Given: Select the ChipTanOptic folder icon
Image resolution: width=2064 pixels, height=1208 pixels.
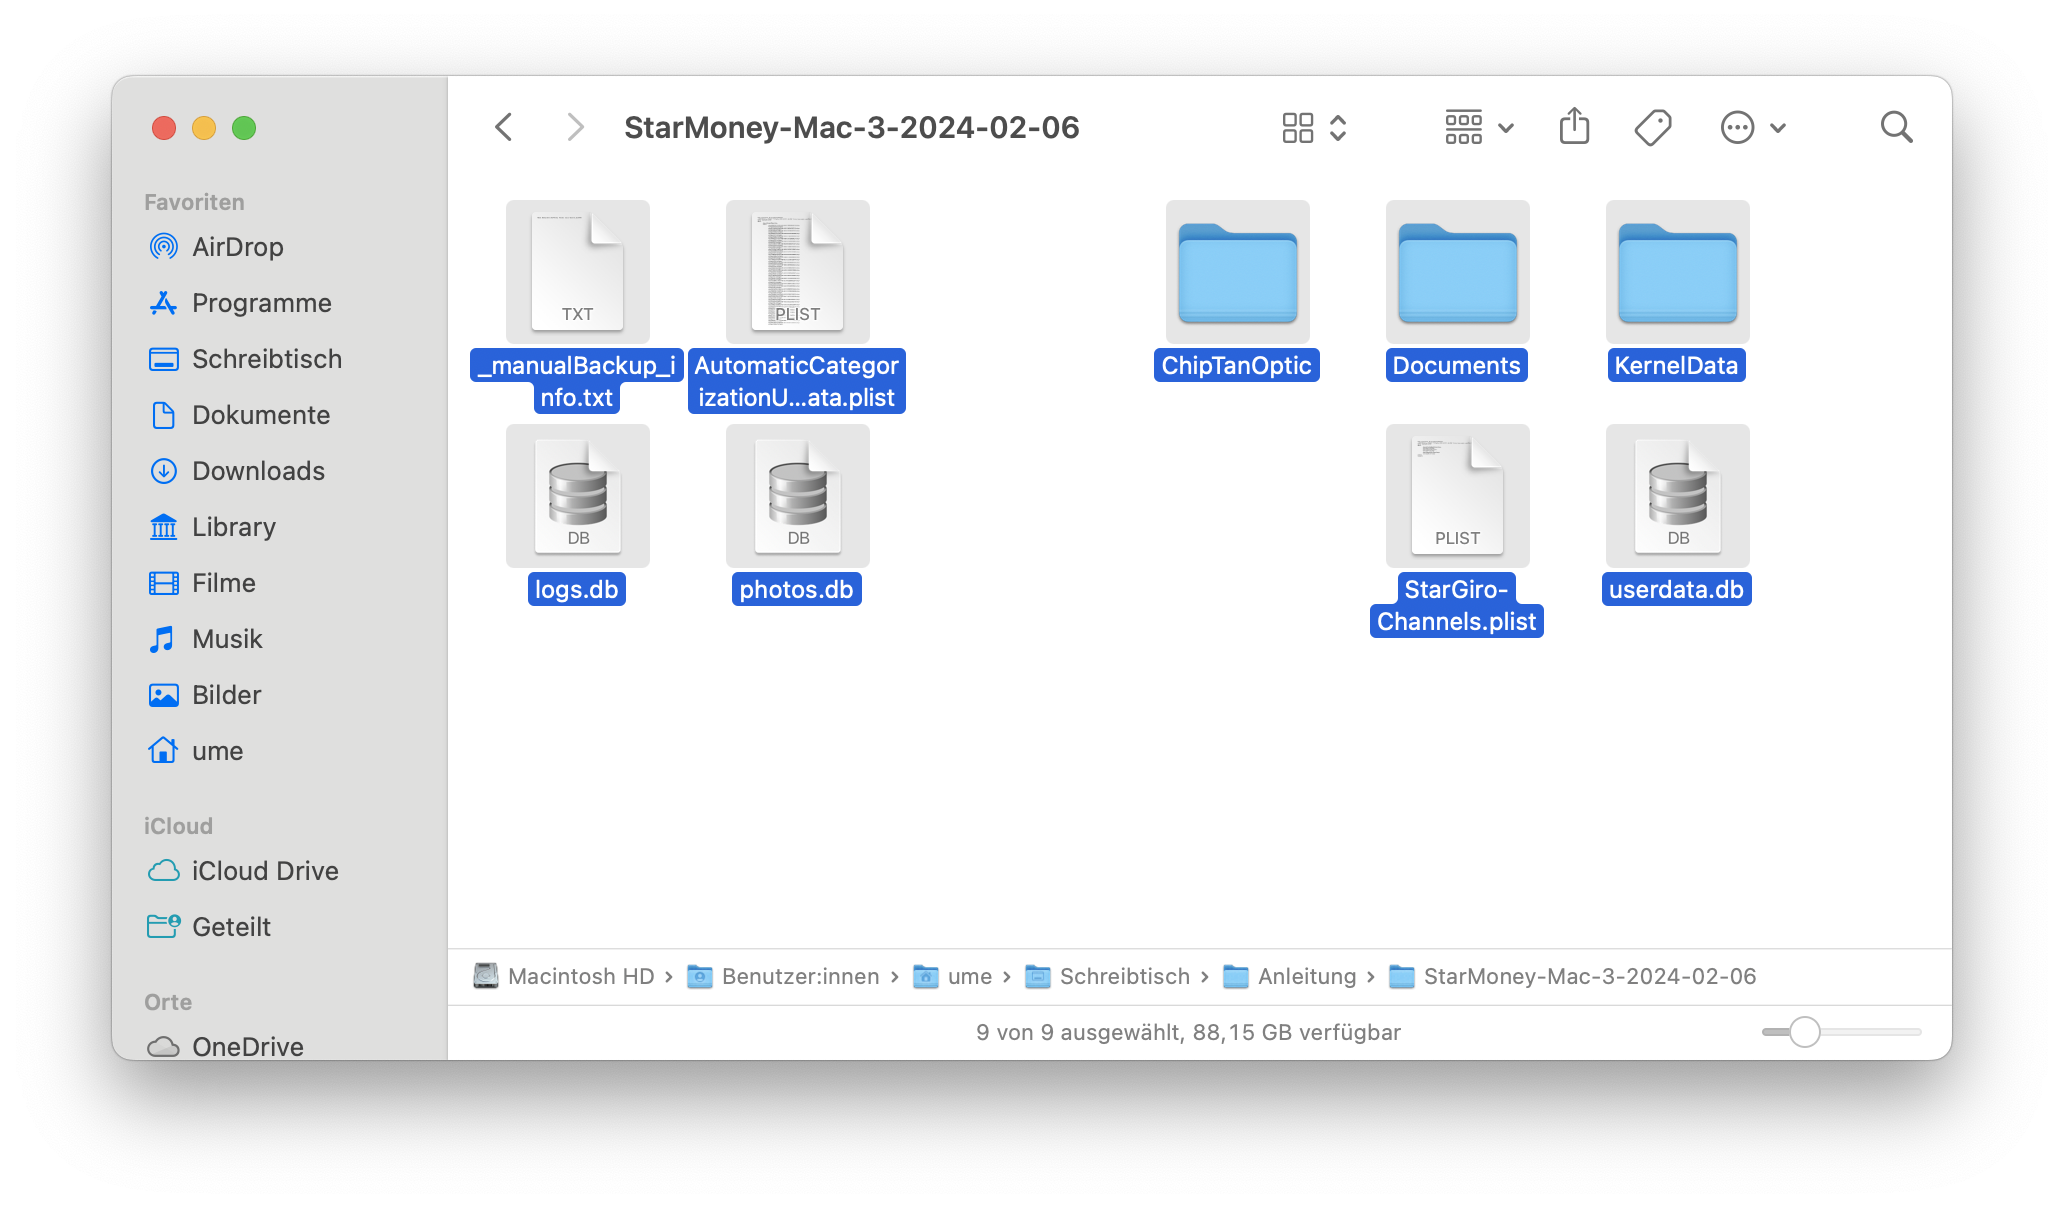Looking at the screenshot, I should coord(1237,273).
